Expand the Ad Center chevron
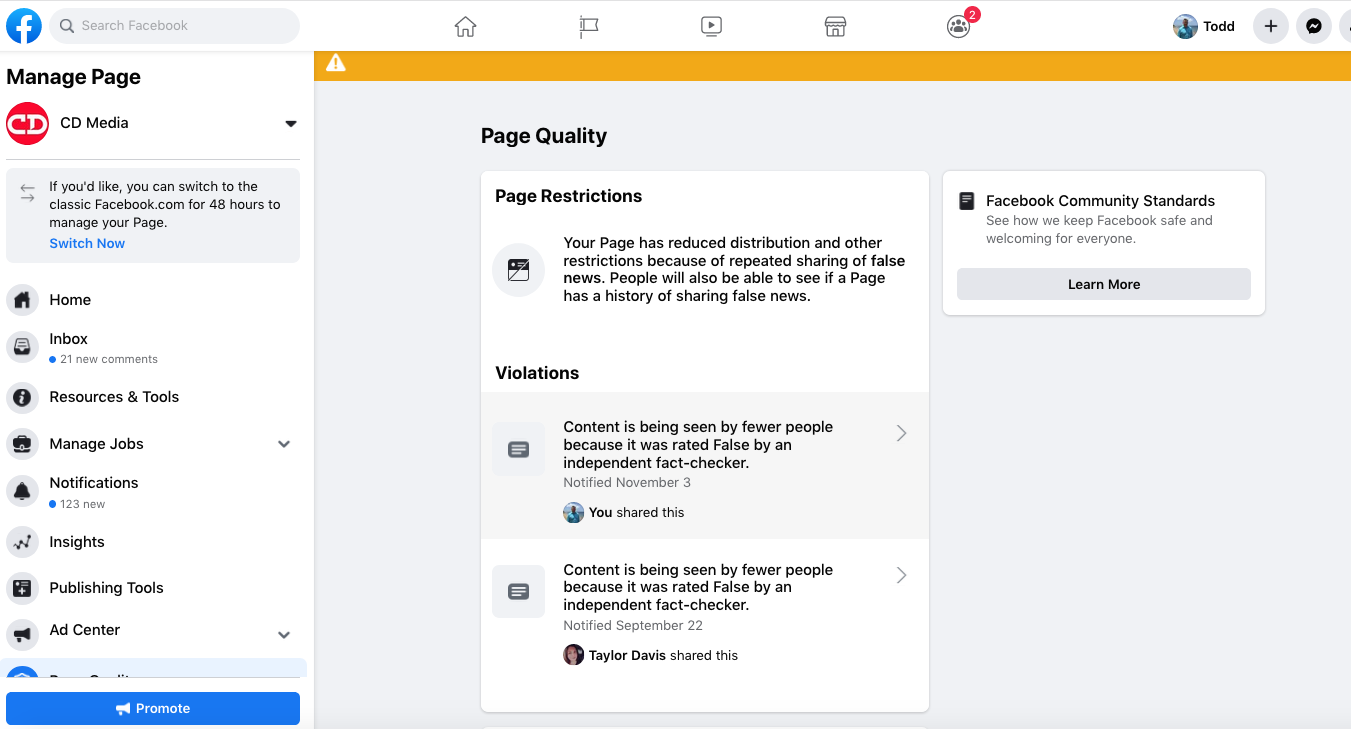Screen dimensions: 1351x729 [284, 635]
